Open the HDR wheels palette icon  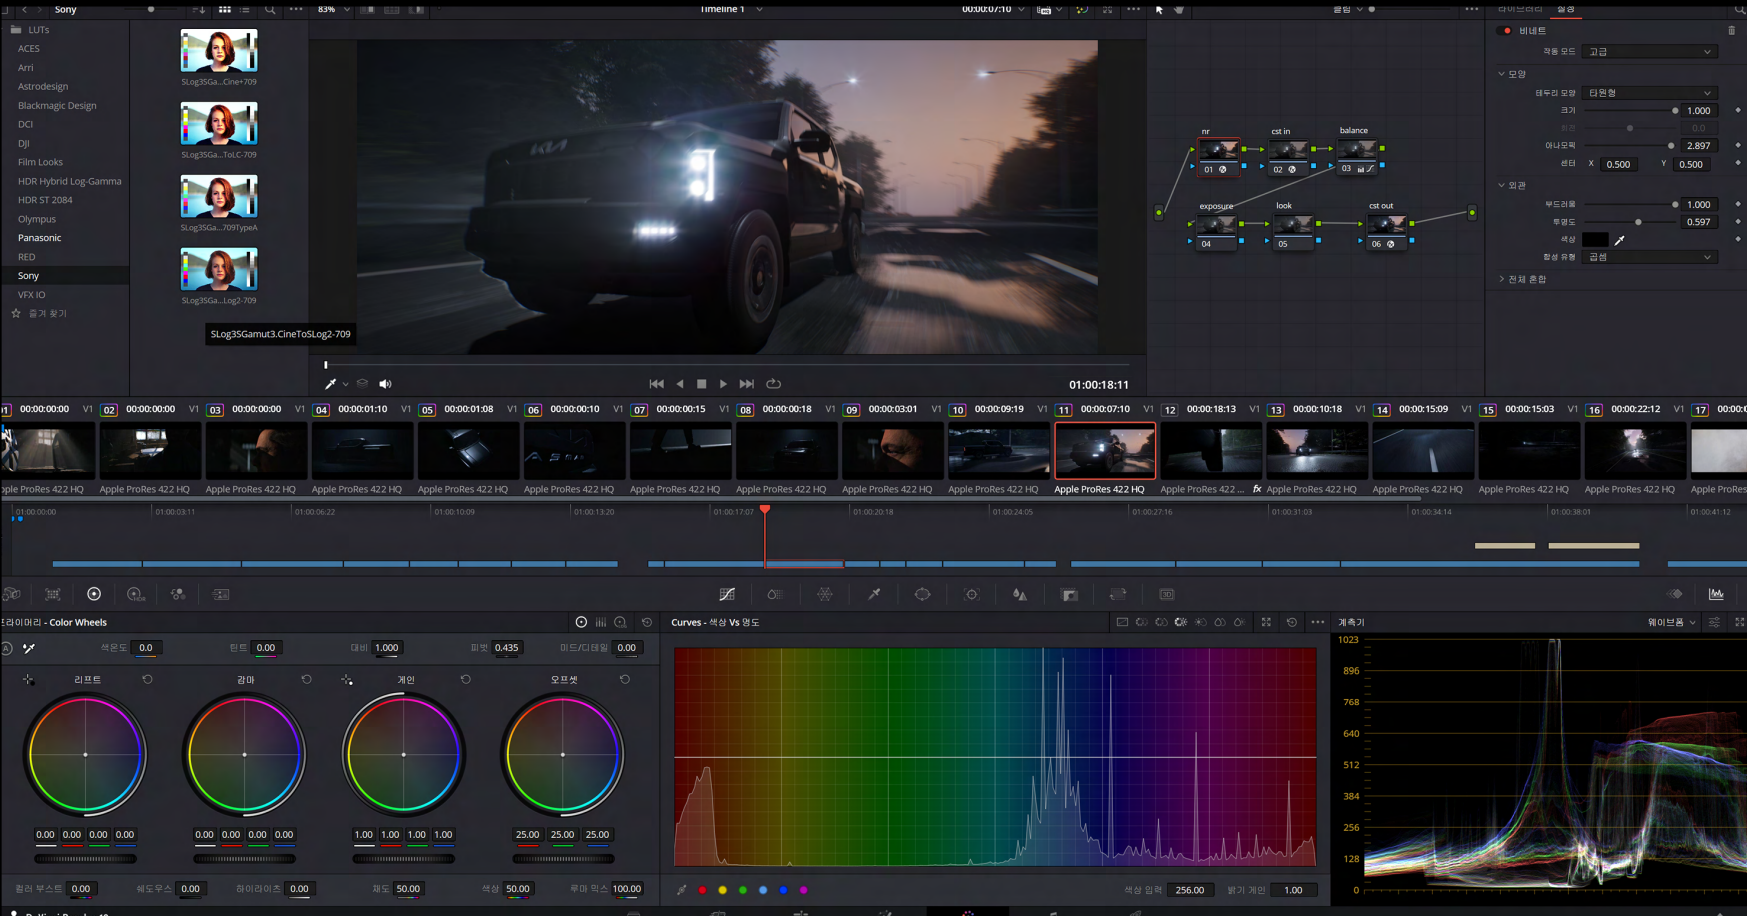(135, 594)
